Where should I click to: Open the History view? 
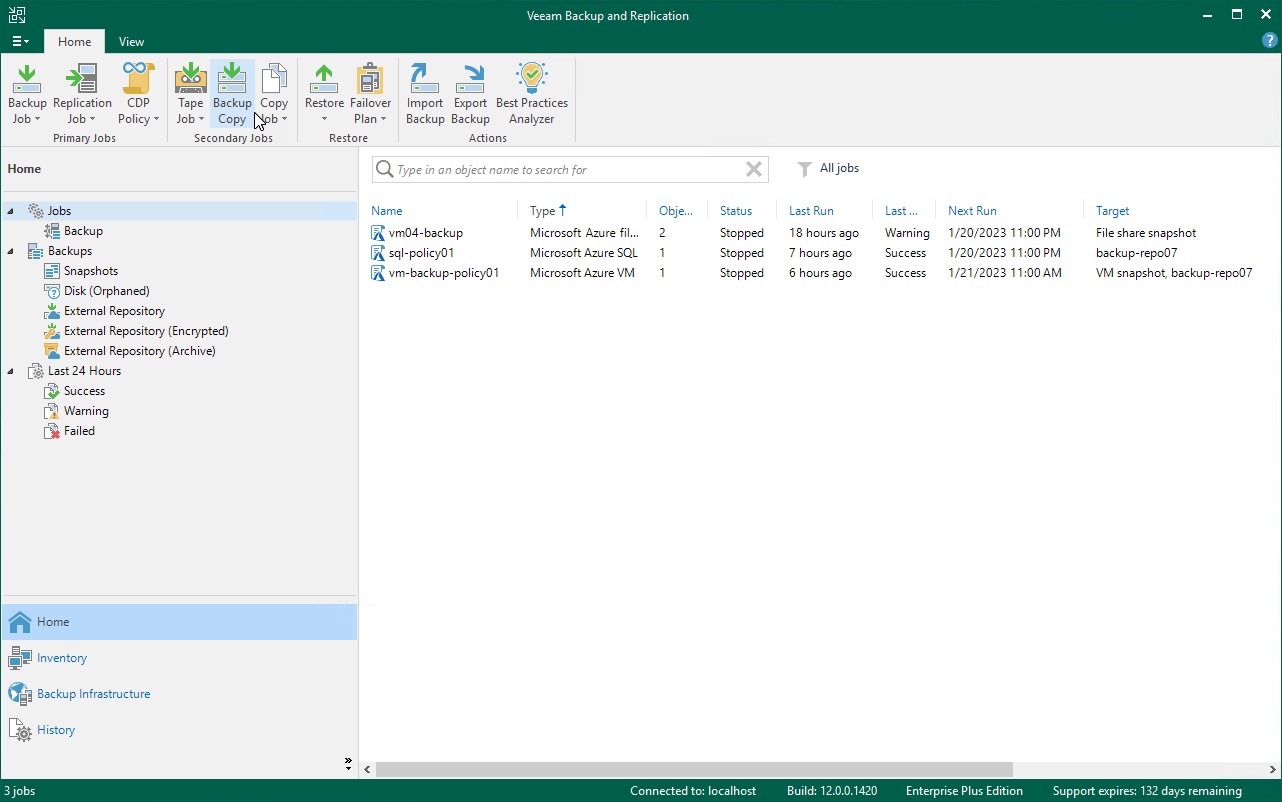pos(56,730)
